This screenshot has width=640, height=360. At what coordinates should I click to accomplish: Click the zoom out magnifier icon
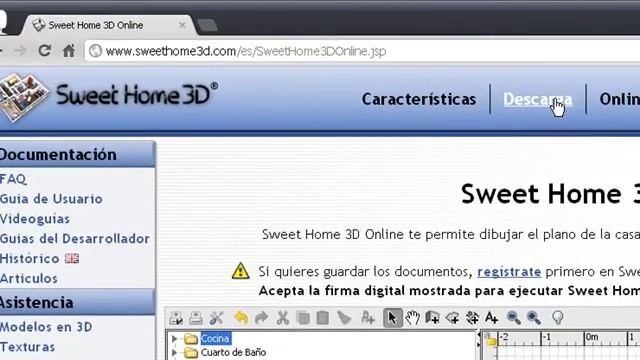click(x=513, y=318)
